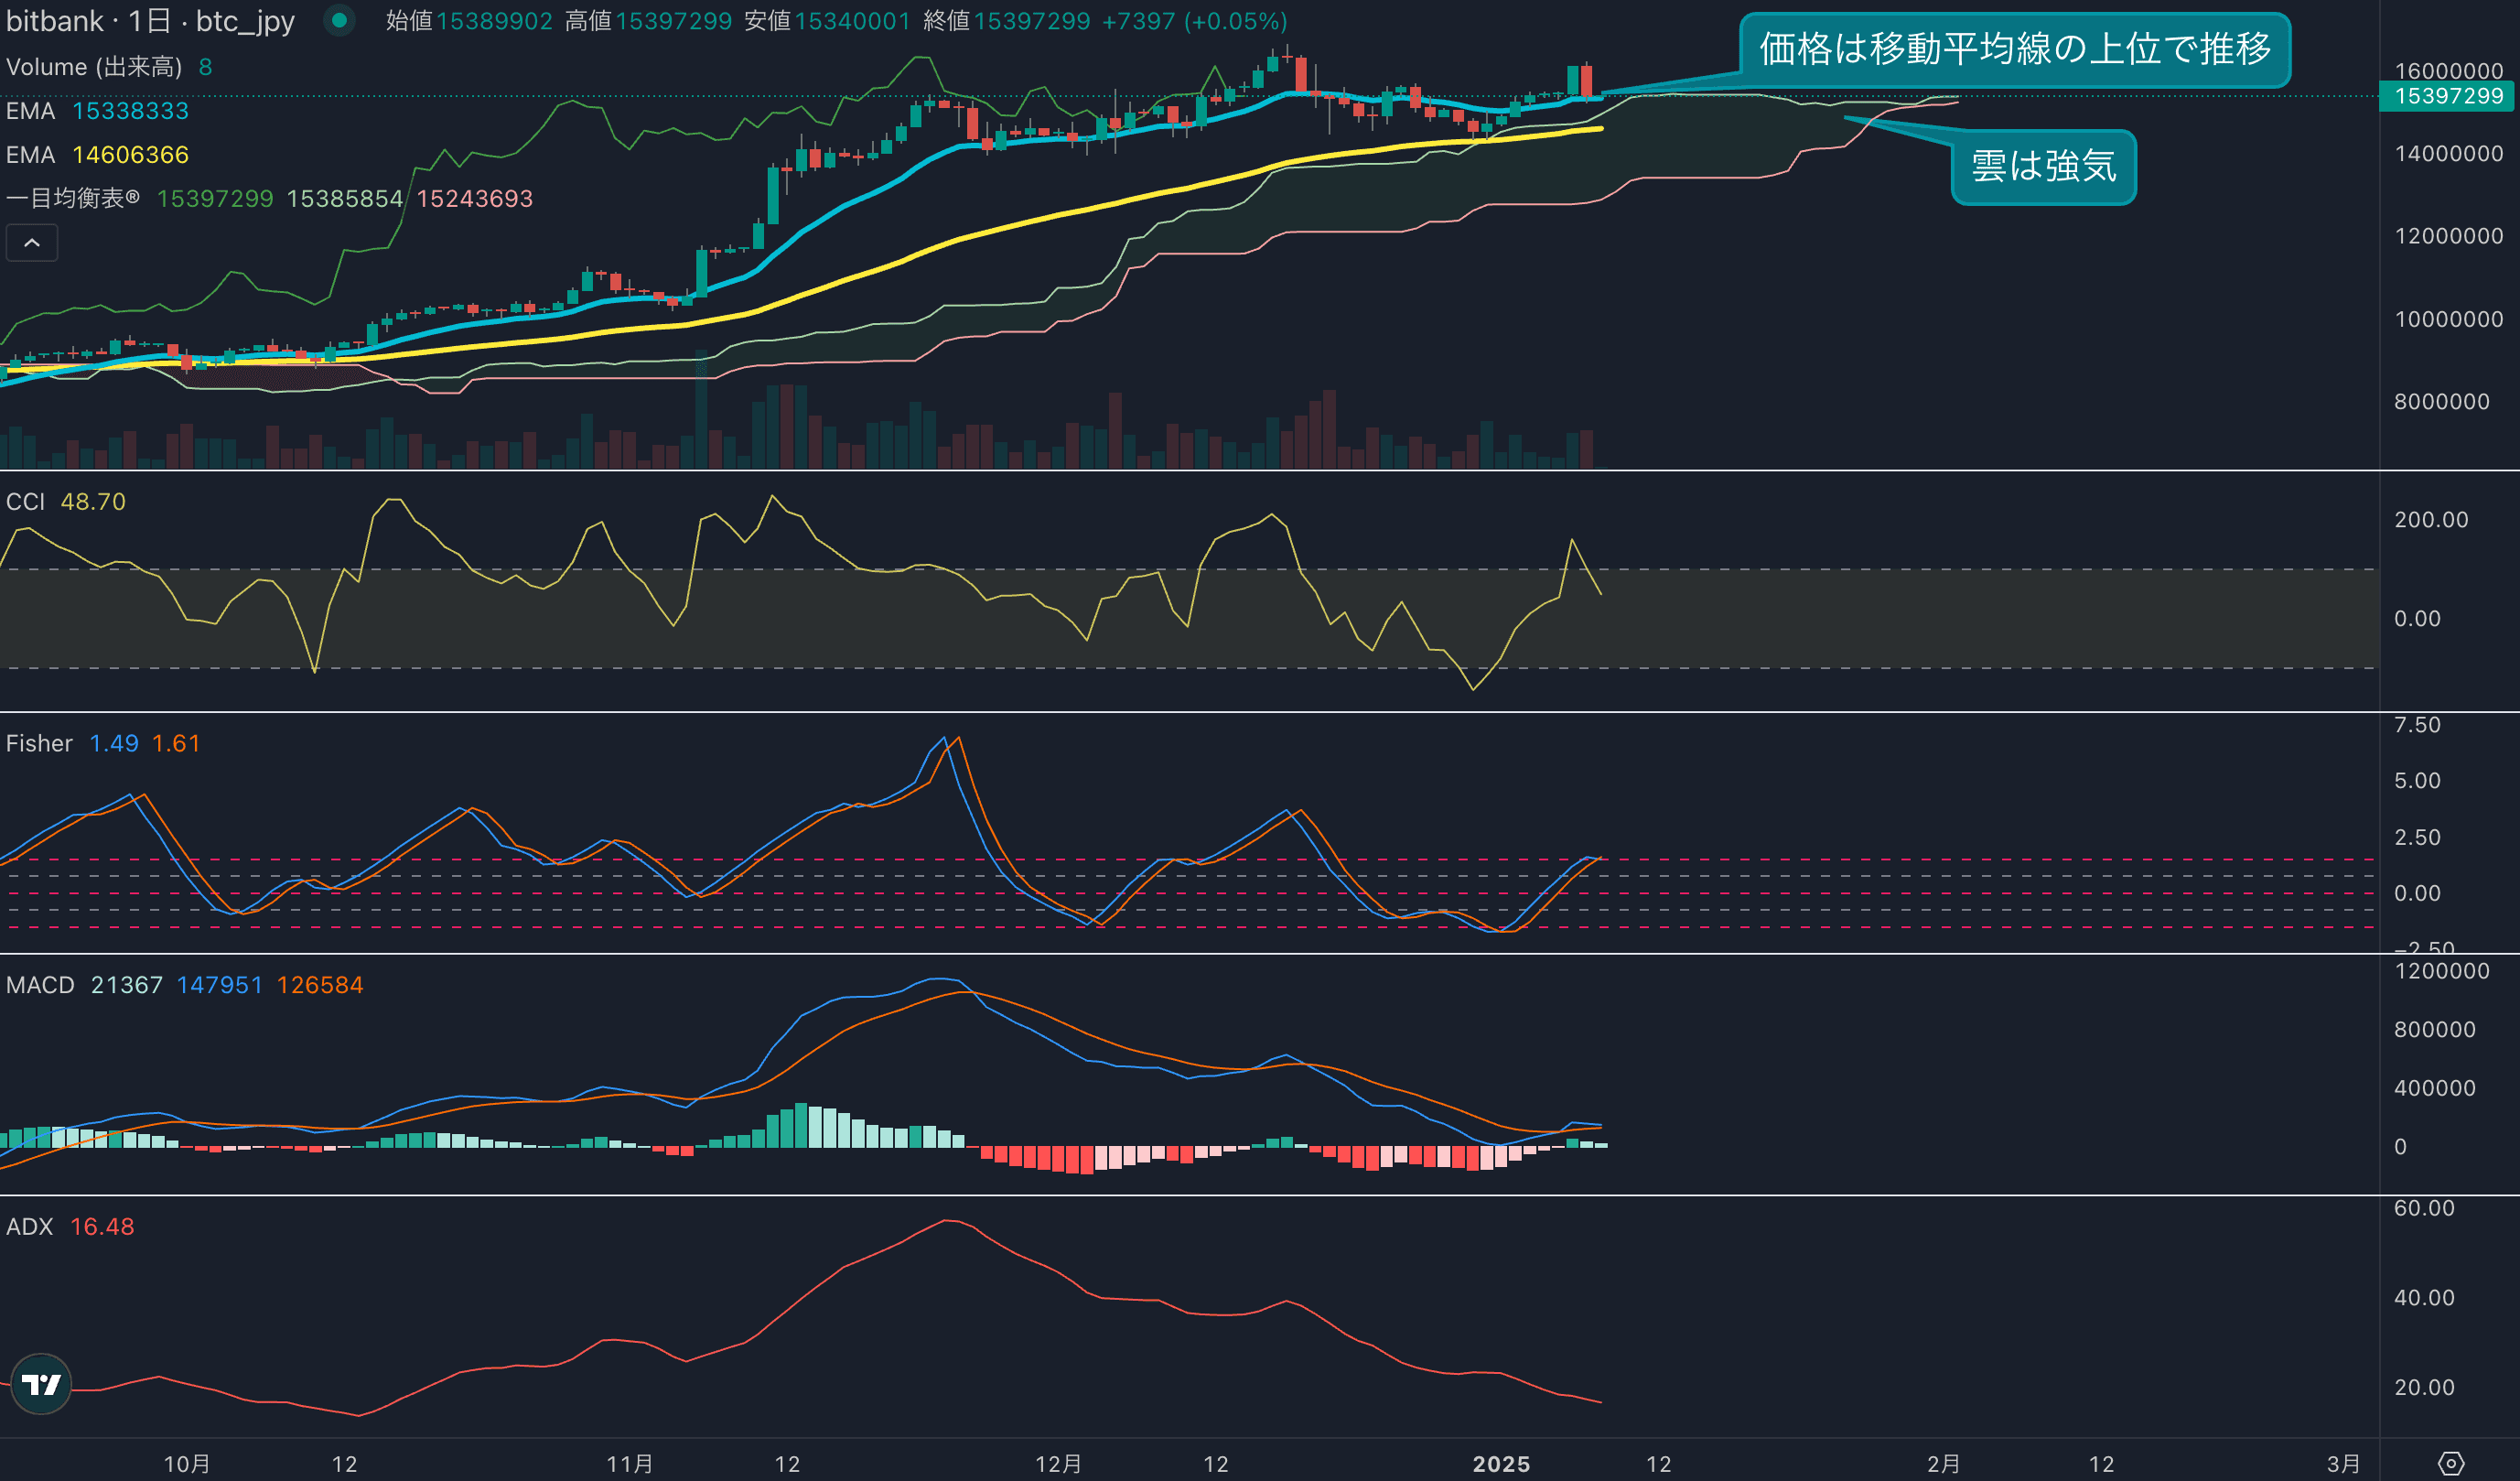Click the bitbank btc_jpy symbol title

click(150, 21)
